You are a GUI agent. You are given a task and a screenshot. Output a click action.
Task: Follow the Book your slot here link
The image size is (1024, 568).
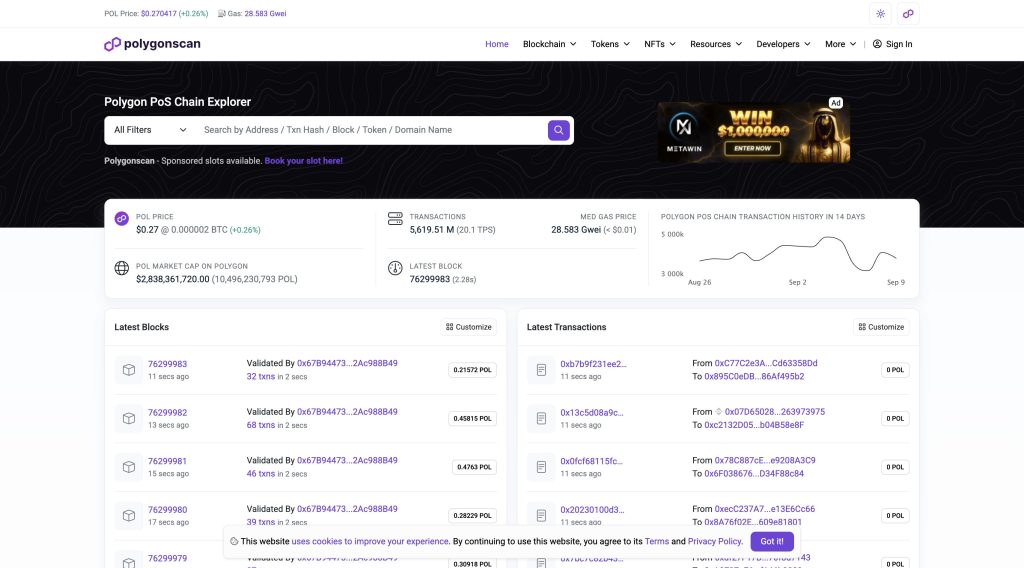tap(303, 161)
